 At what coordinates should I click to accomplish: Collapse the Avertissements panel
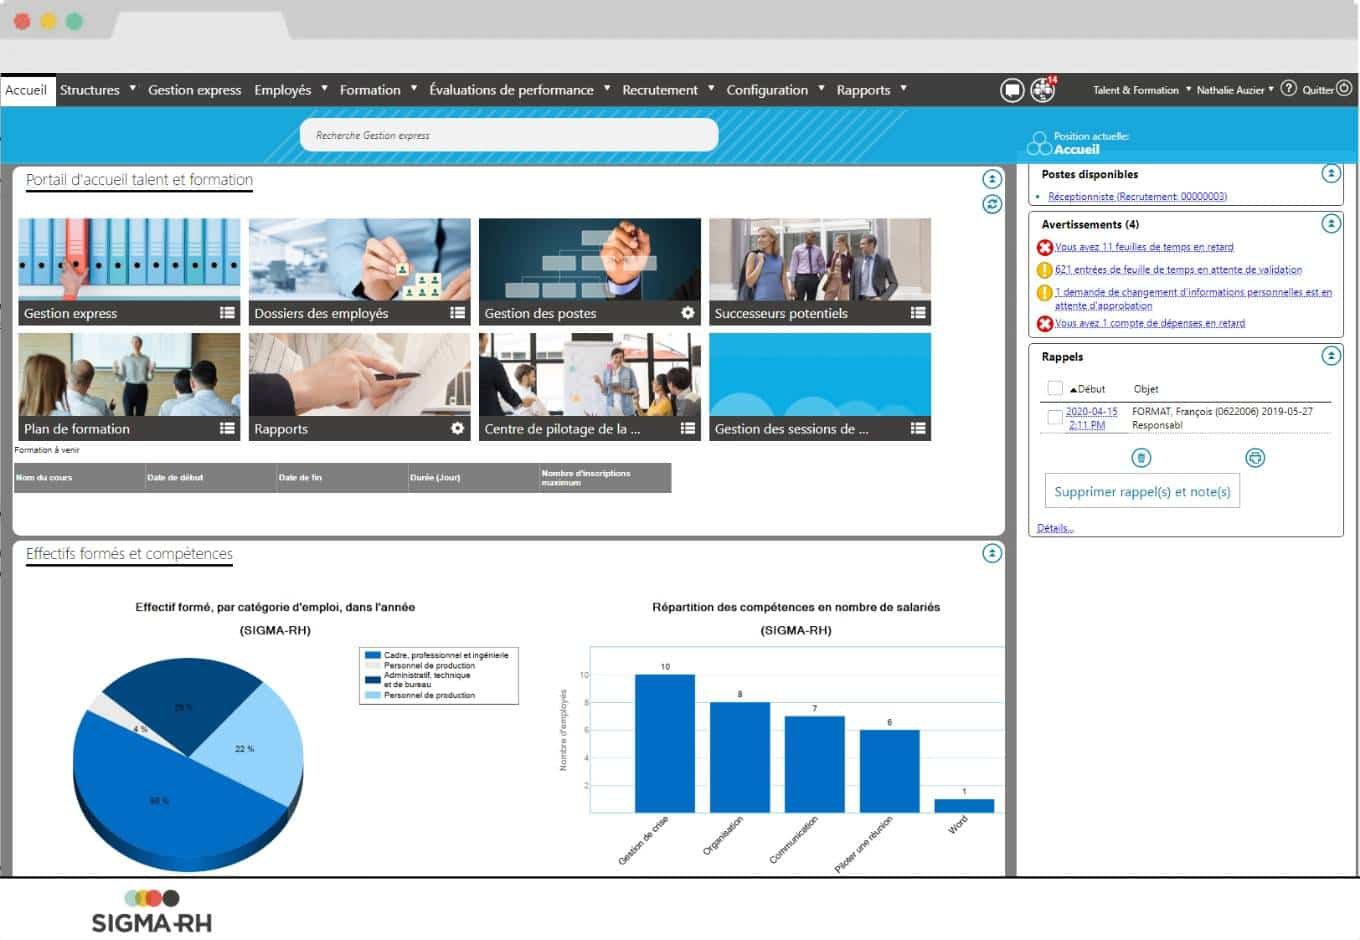[x=1331, y=223]
